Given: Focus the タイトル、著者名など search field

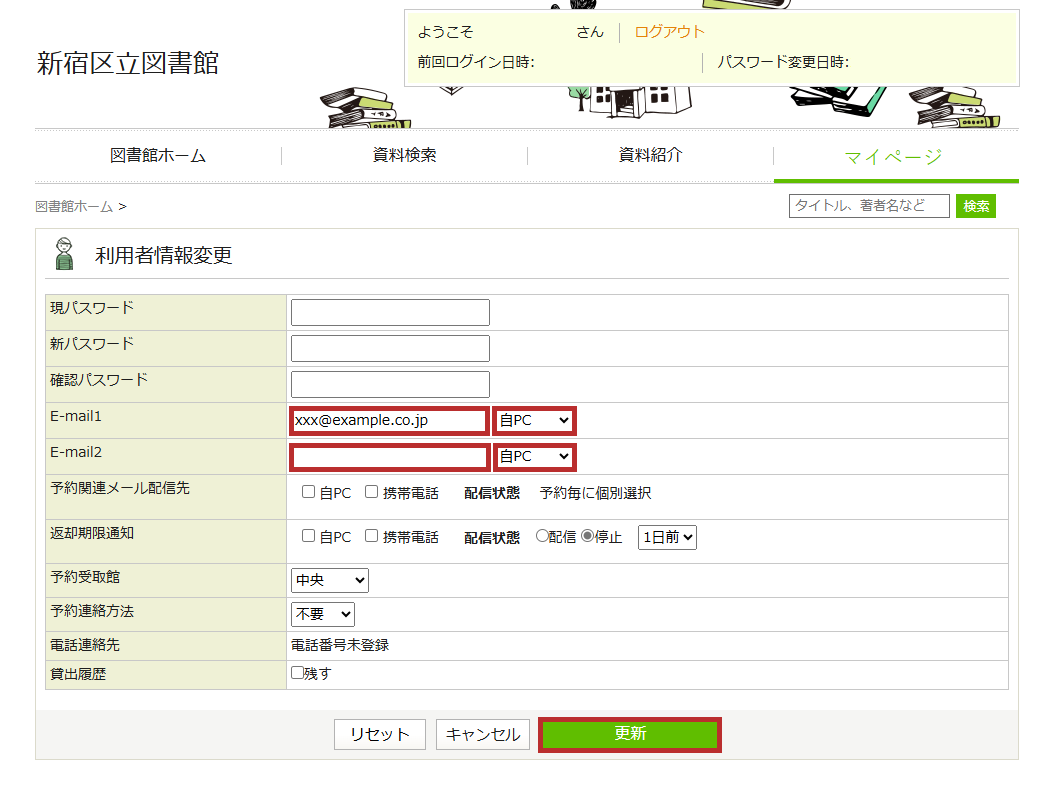Looking at the screenshot, I should click(x=869, y=206).
